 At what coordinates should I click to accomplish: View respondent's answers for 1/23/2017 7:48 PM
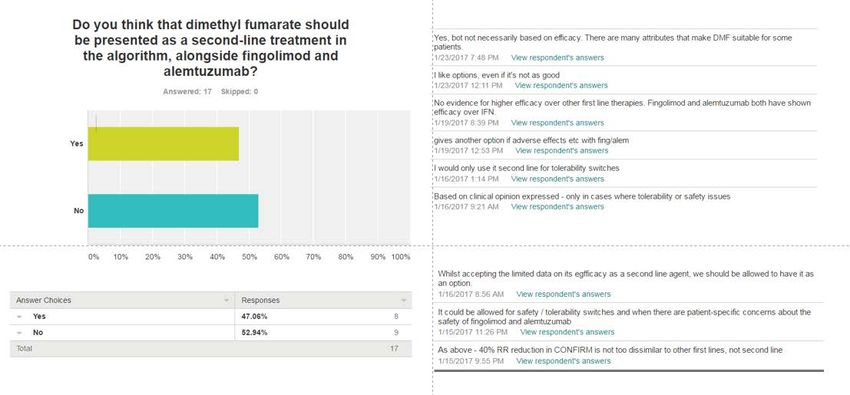(x=557, y=57)
